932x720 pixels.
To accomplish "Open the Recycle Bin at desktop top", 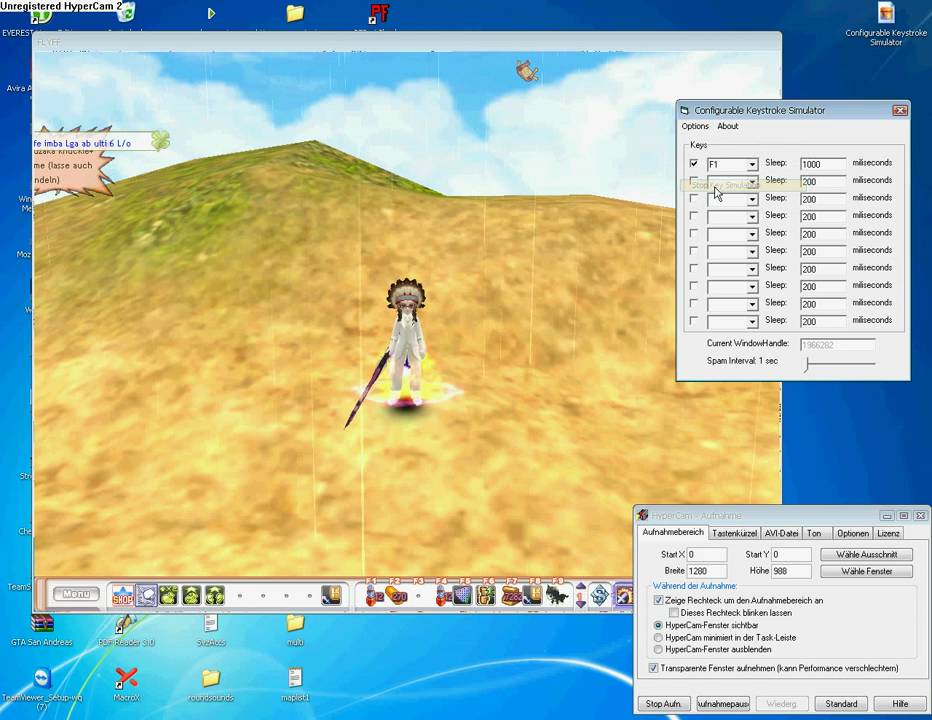I will (126, 12).
